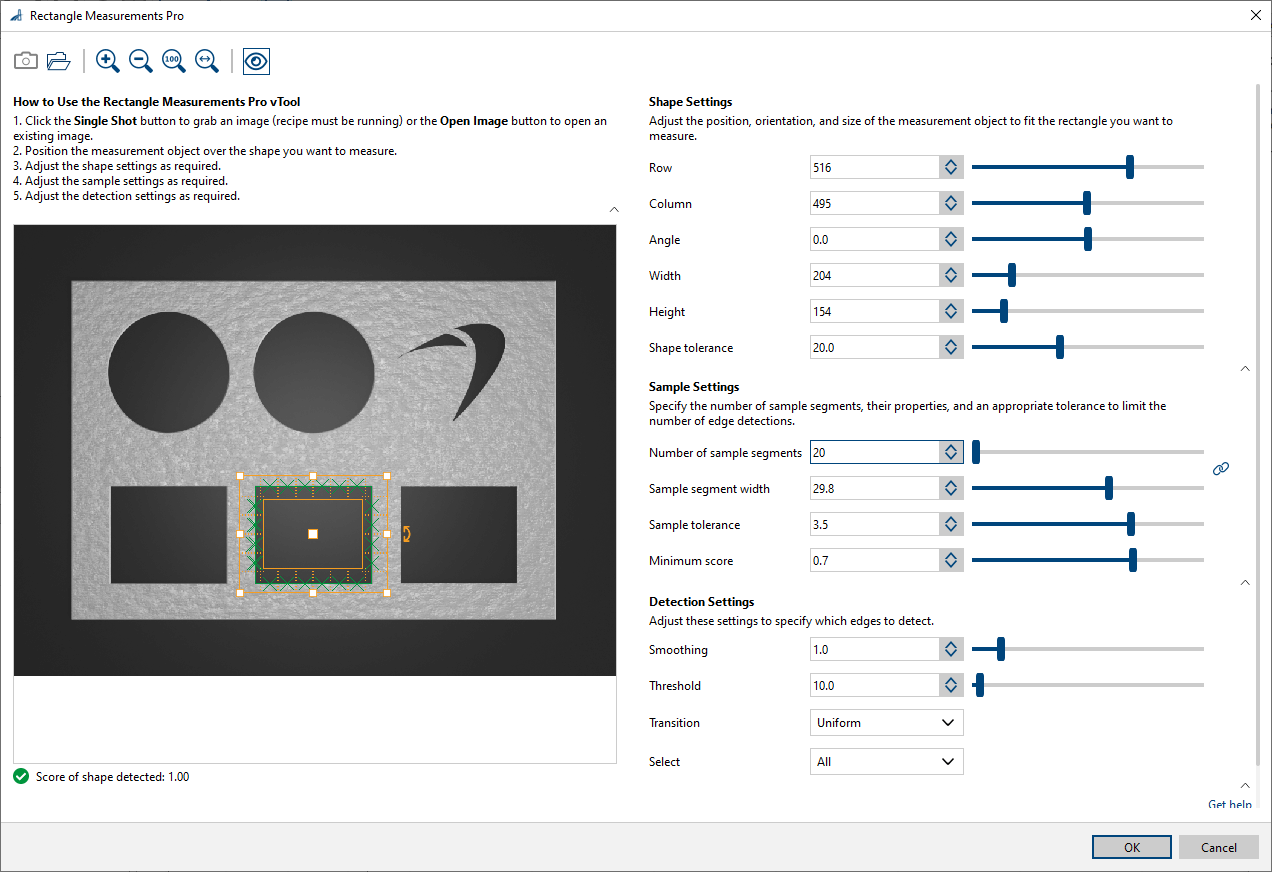
Task: Click the Height input field showing 154
Action: [x=875, y=312]
